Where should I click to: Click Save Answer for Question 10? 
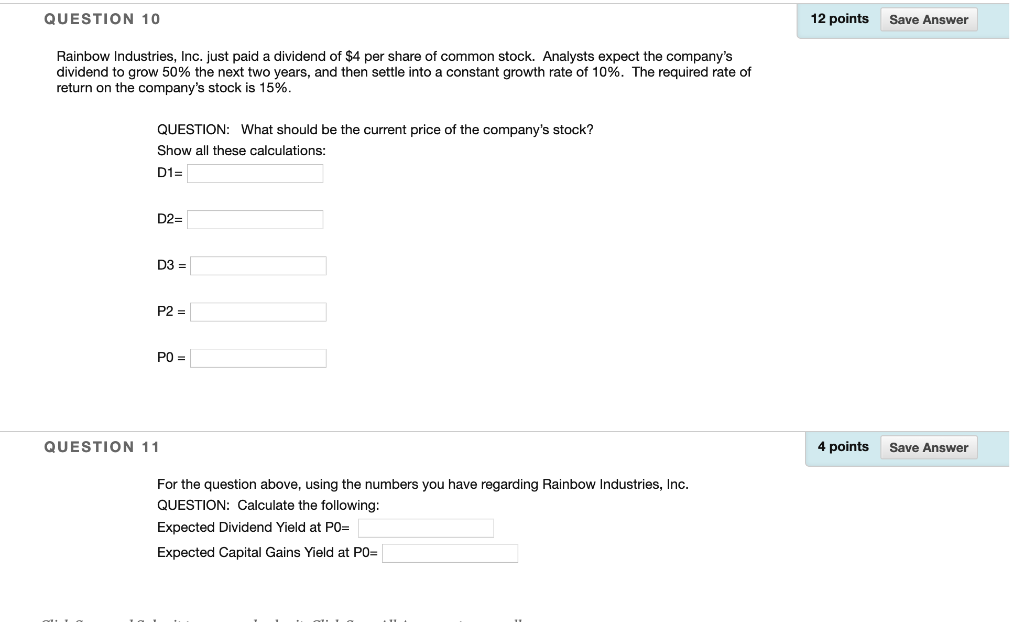point(928,19)
